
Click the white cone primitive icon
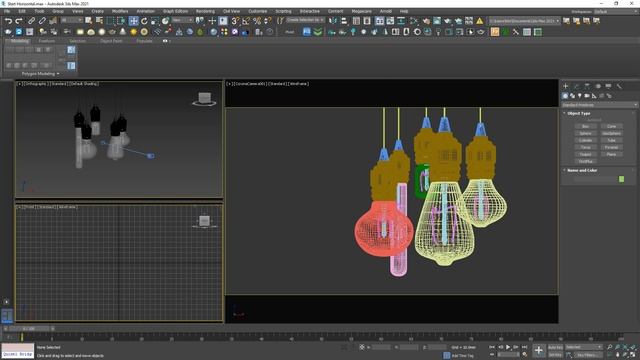pos(123,31)
